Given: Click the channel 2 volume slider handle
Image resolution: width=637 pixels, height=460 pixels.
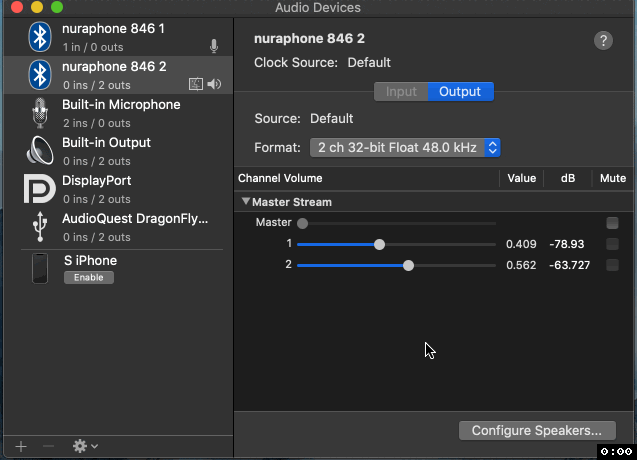Looking at the screenshot, I should 408,266.
